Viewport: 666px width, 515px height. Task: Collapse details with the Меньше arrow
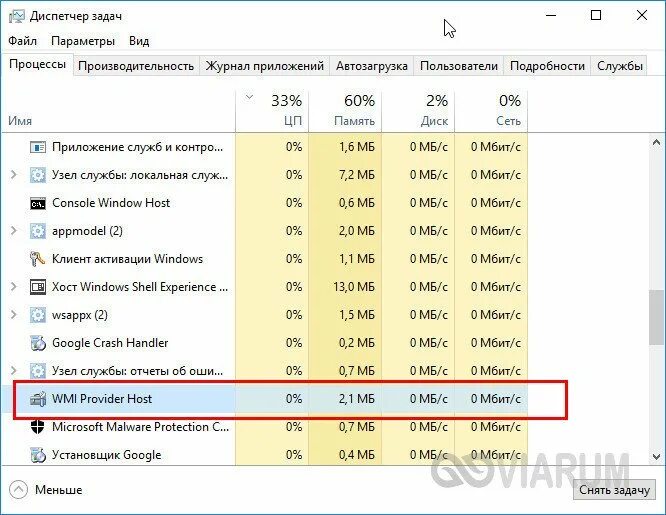coord(18,490)
